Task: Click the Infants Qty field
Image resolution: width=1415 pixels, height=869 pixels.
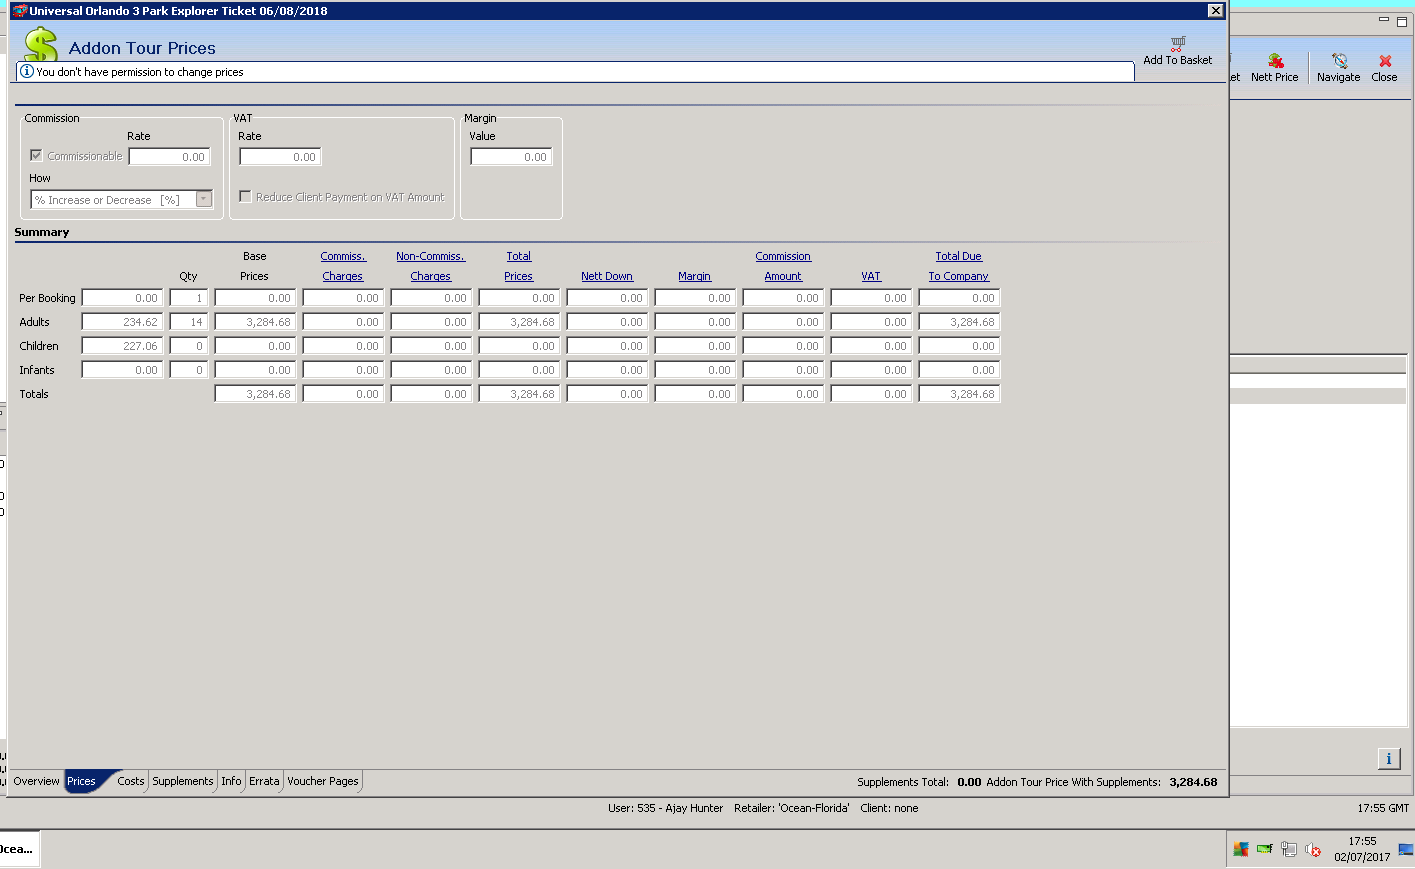Action: (189, 370)
